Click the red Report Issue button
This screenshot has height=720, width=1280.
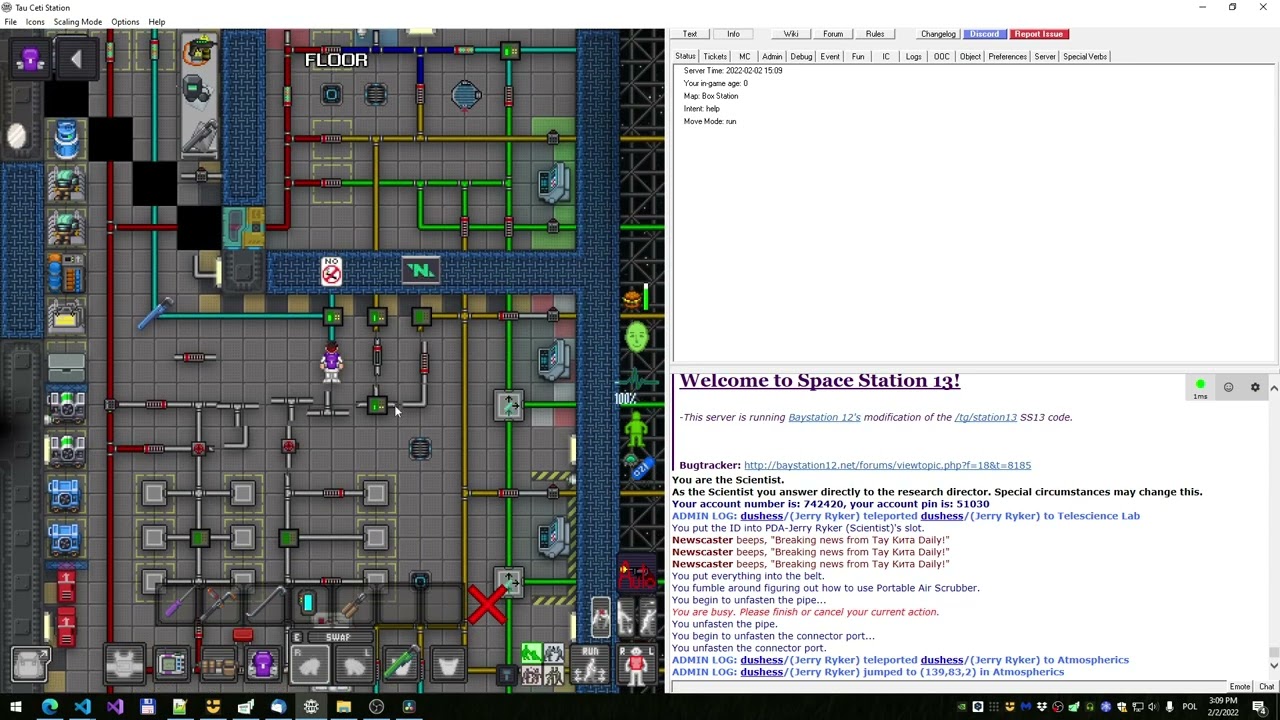pyautogui.click(x=1038, y=34)
